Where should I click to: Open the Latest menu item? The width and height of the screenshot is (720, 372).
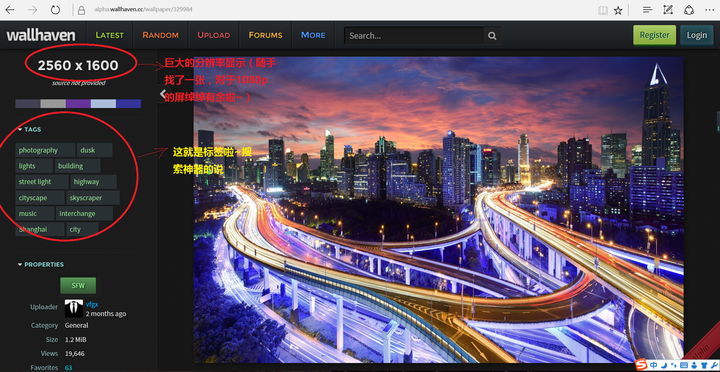coord(109,35)
